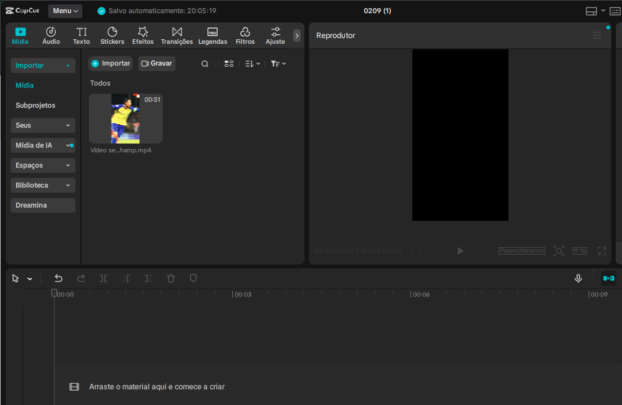Click the undo arrow in timeline toolbar
Image resolution: width=622 pixels, height=405 pixels.
[x=58, y=278]
